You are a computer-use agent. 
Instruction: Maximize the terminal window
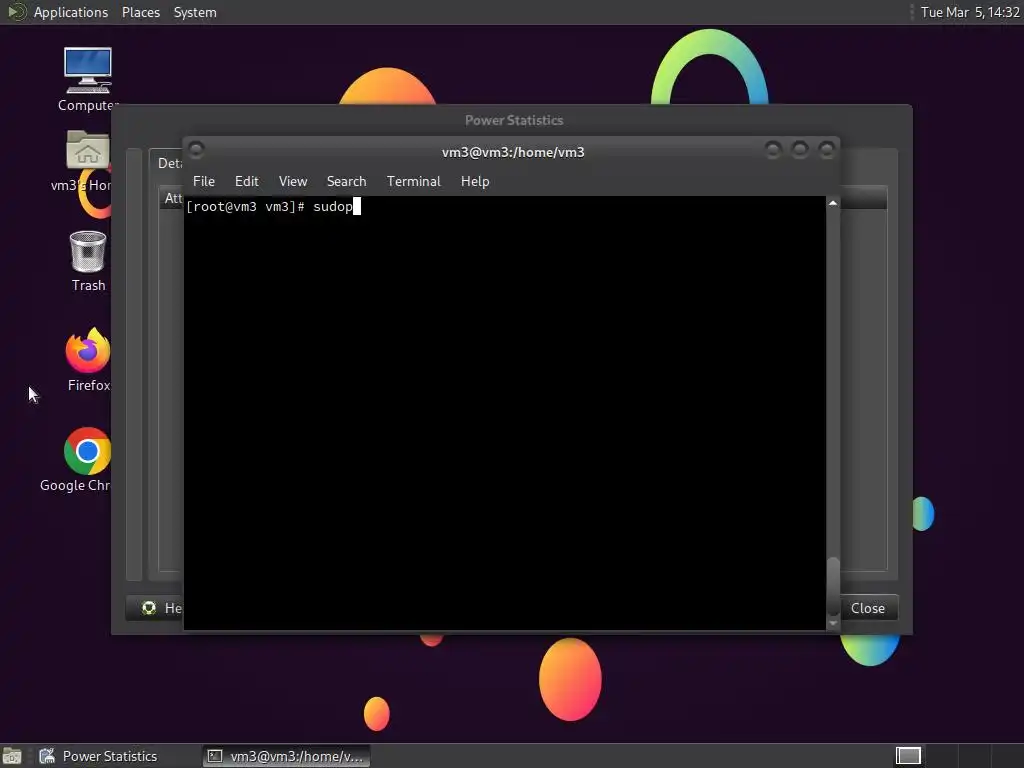tap(799, 150)
